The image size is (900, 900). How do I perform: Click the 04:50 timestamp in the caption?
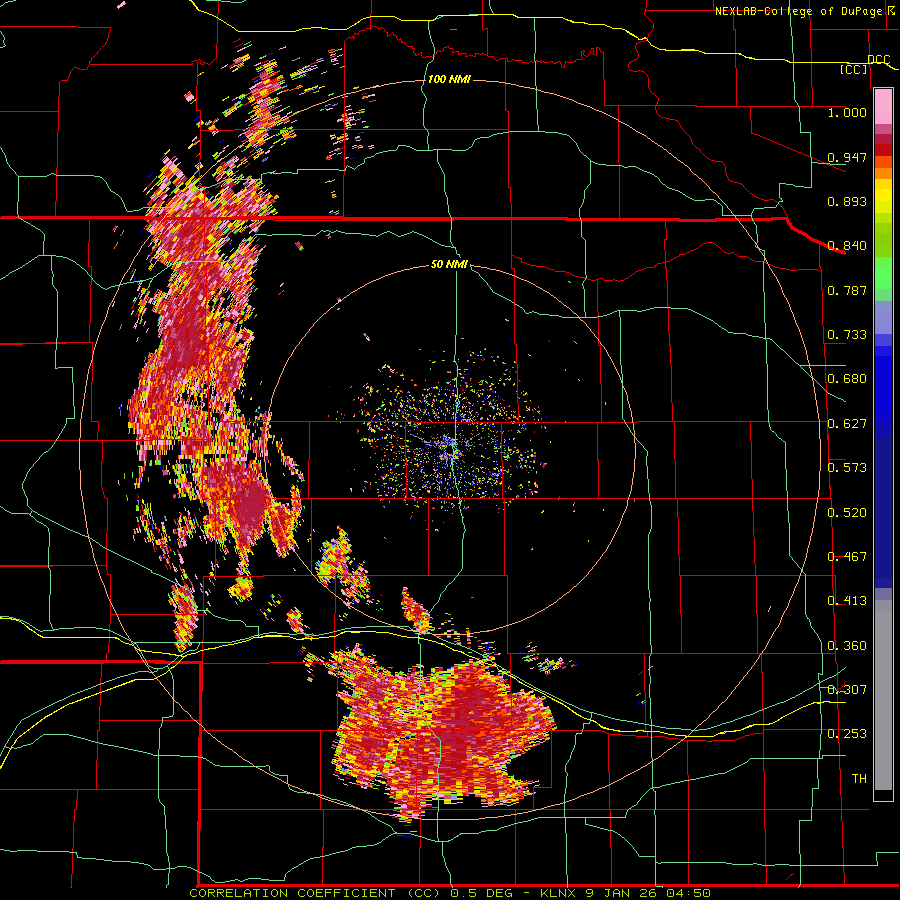(x=688, y=893)
